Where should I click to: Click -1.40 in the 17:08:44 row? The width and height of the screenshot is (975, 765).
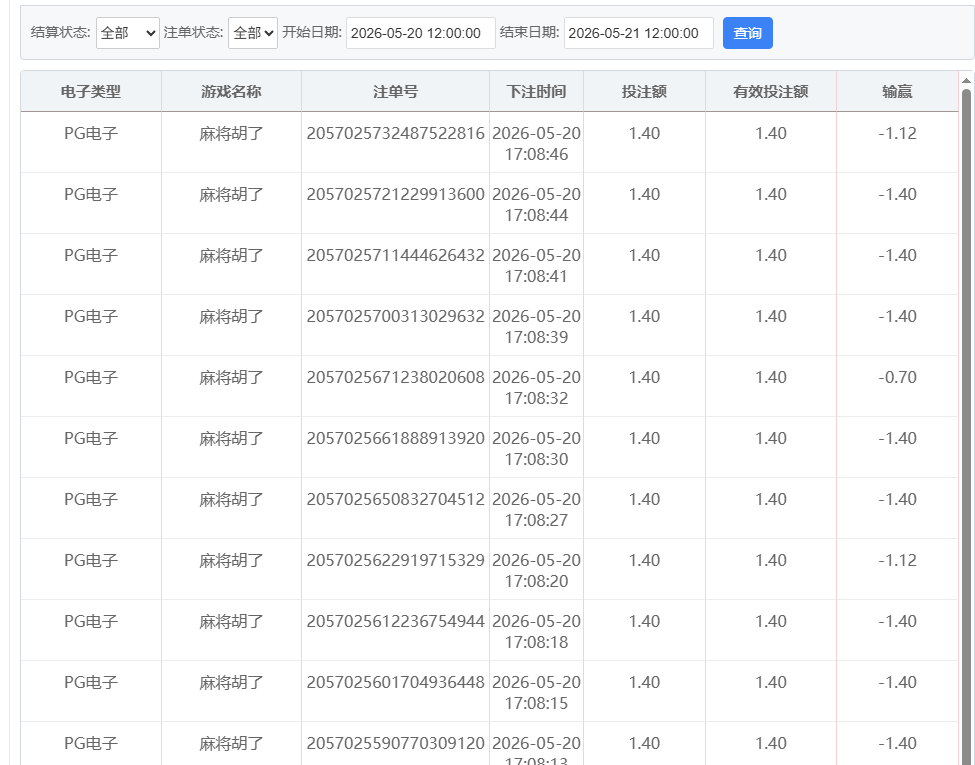point(897,194)
